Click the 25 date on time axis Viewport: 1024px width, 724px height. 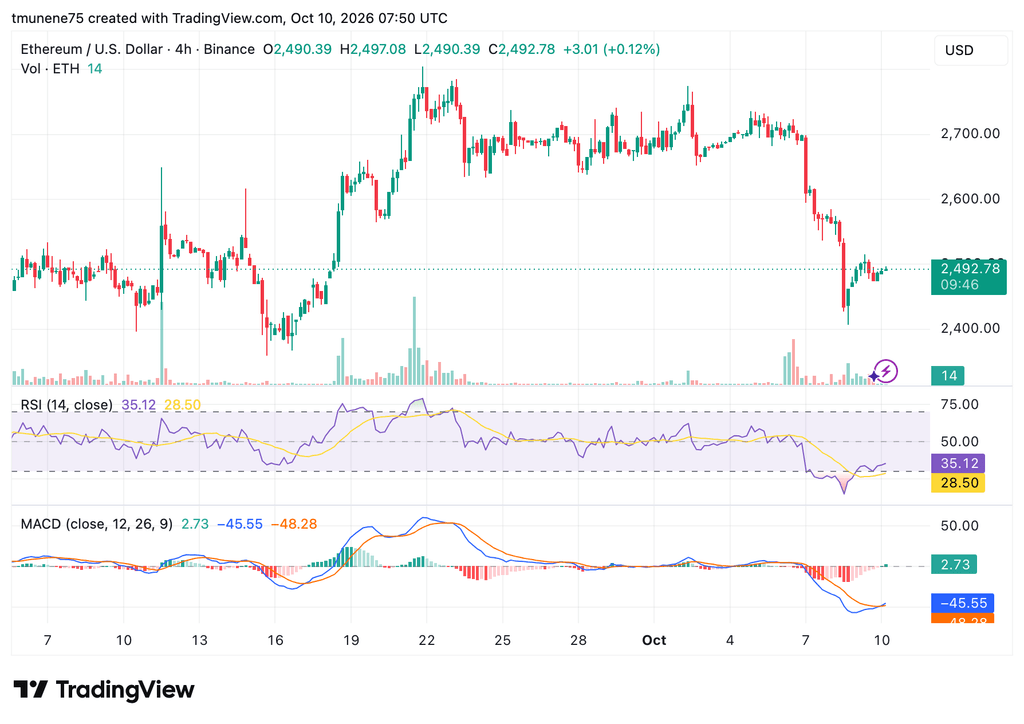[502, 640]
